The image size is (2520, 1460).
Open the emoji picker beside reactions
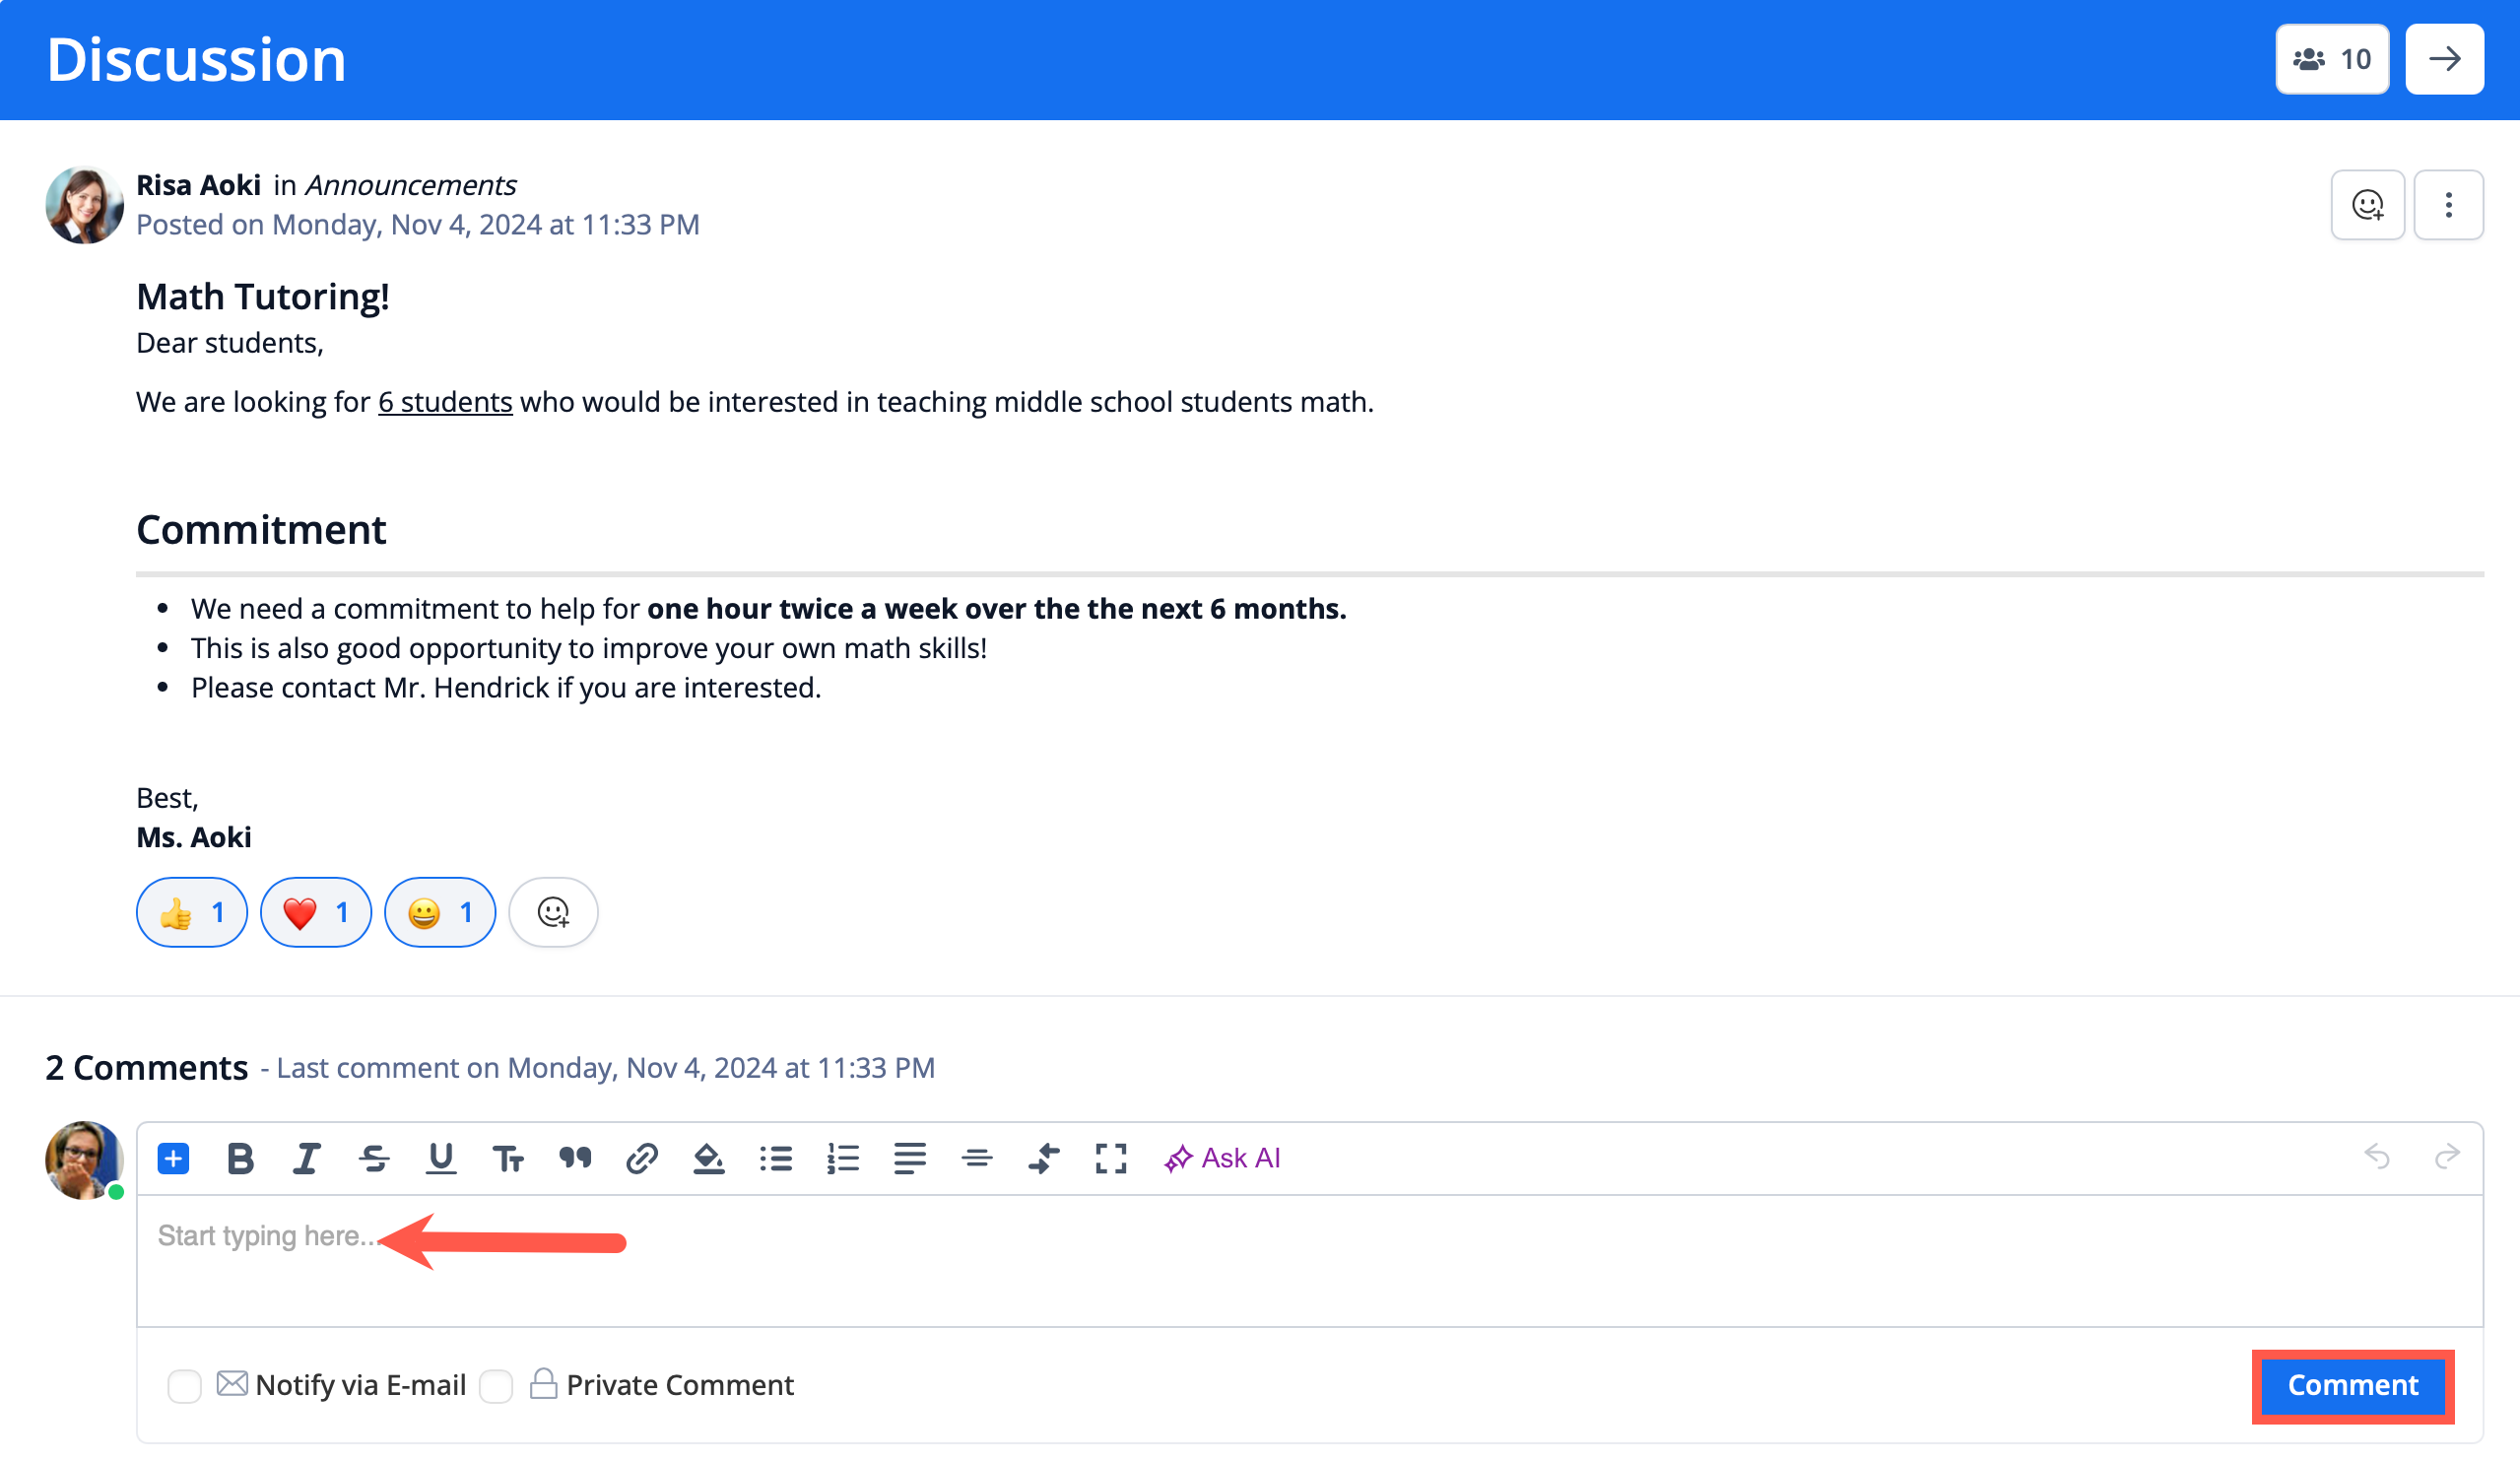click(553, 912)
